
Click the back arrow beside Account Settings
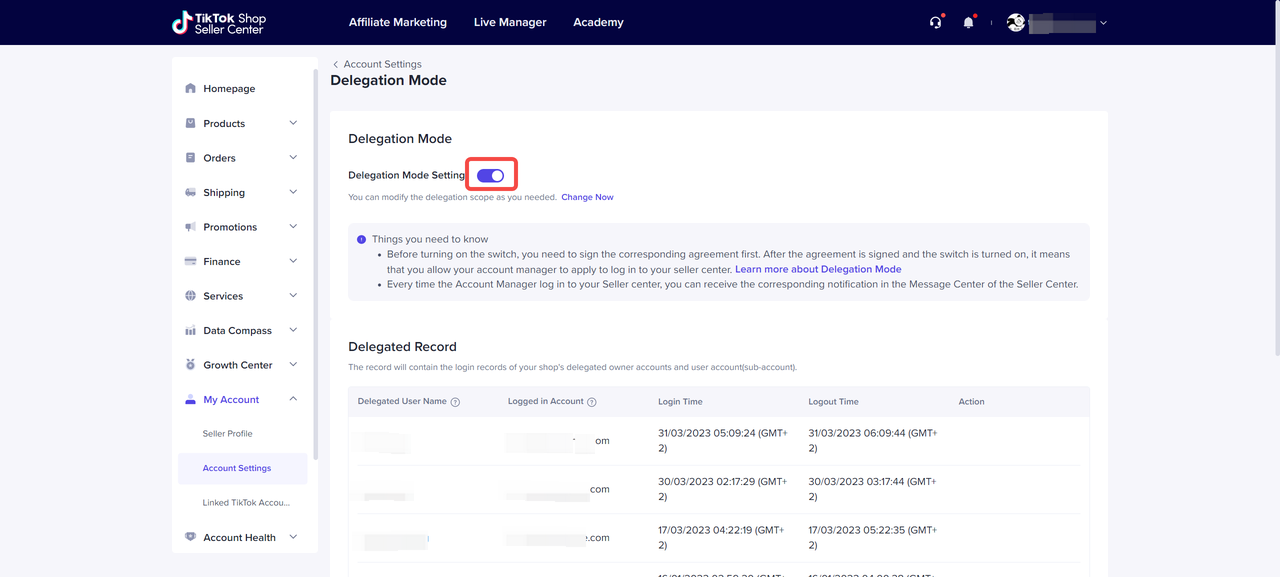(x=336, y=65)
